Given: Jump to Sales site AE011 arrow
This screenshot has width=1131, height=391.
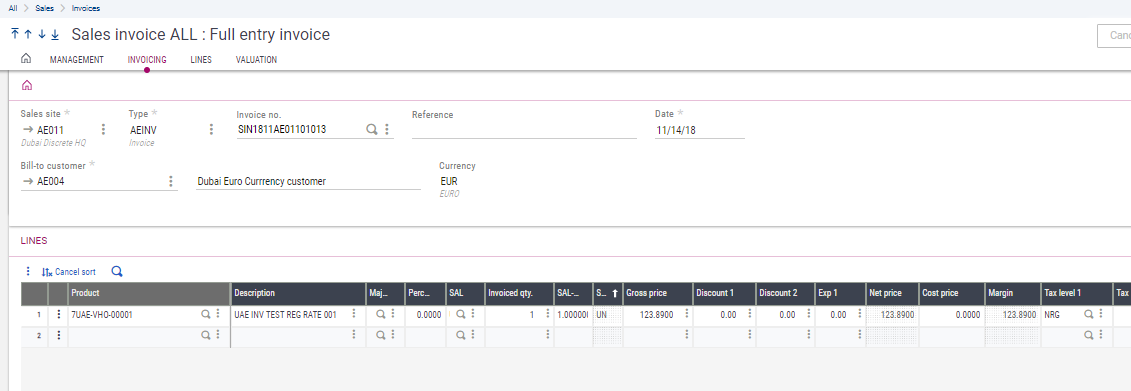Looking at the screenshot, I should coord(28,129).
